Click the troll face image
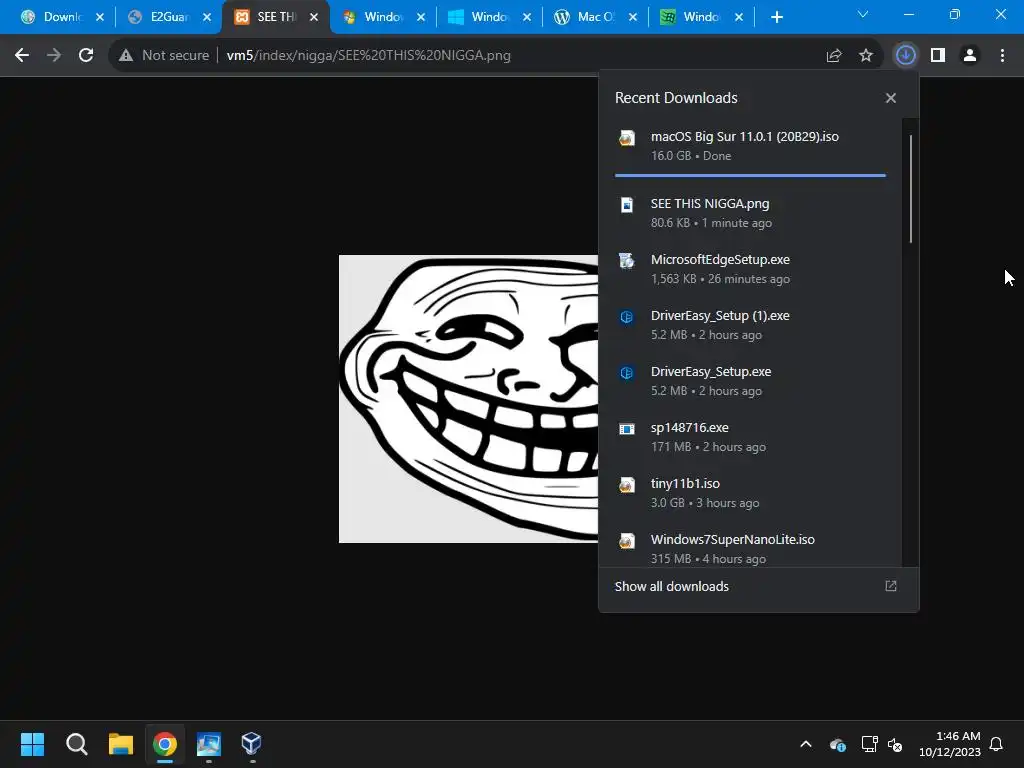 coord(468,398)
